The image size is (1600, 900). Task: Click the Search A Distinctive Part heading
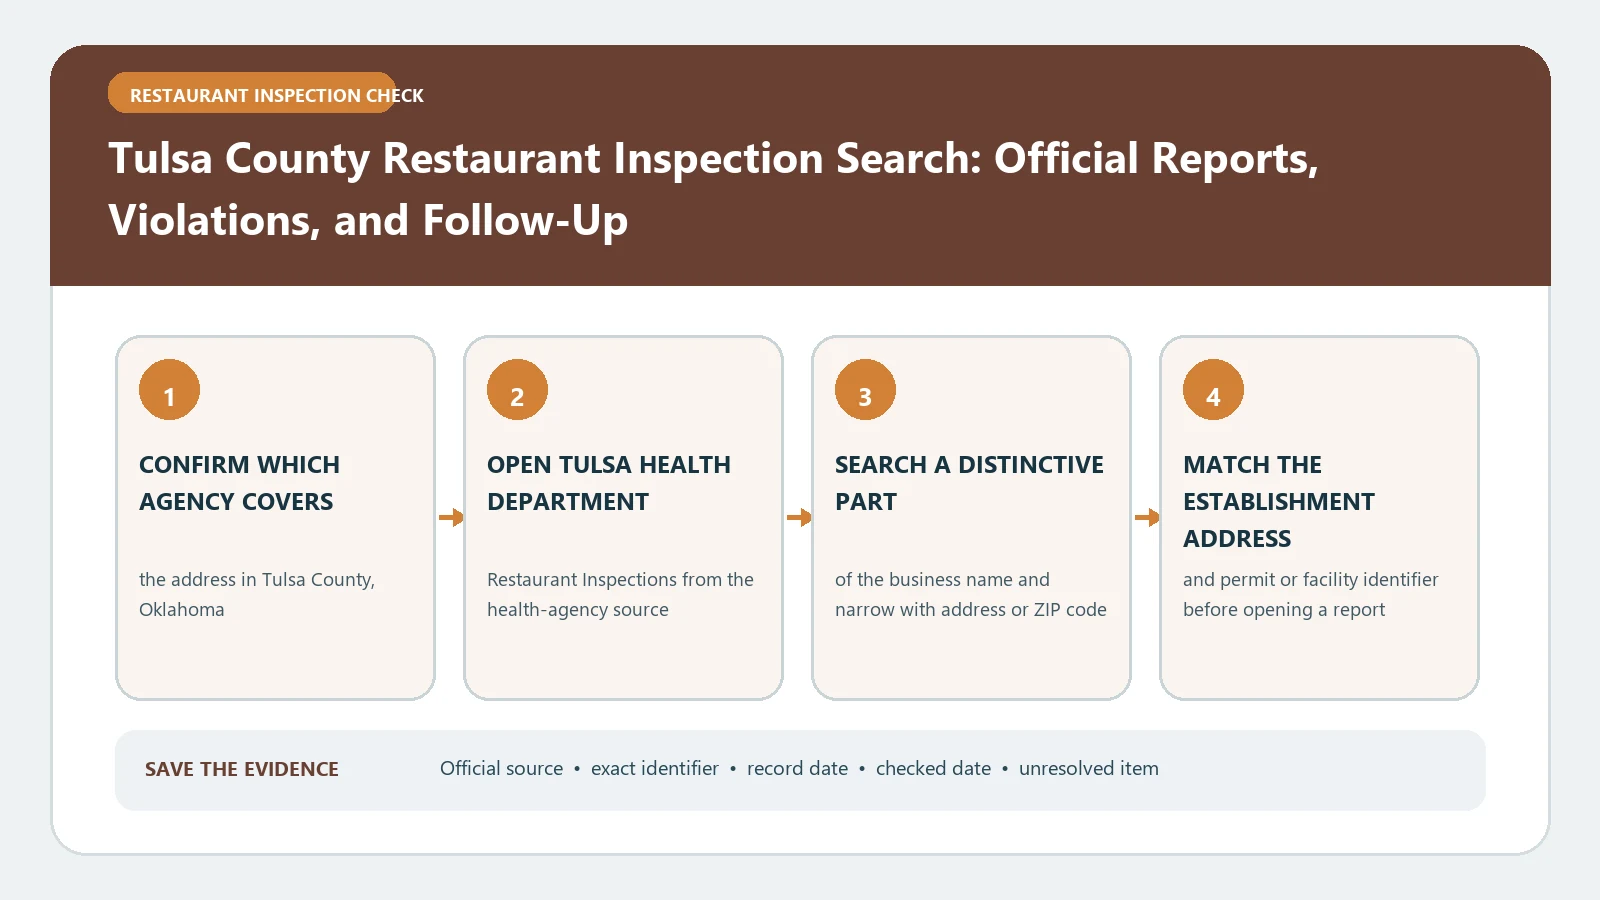click(x=969, y=483)
